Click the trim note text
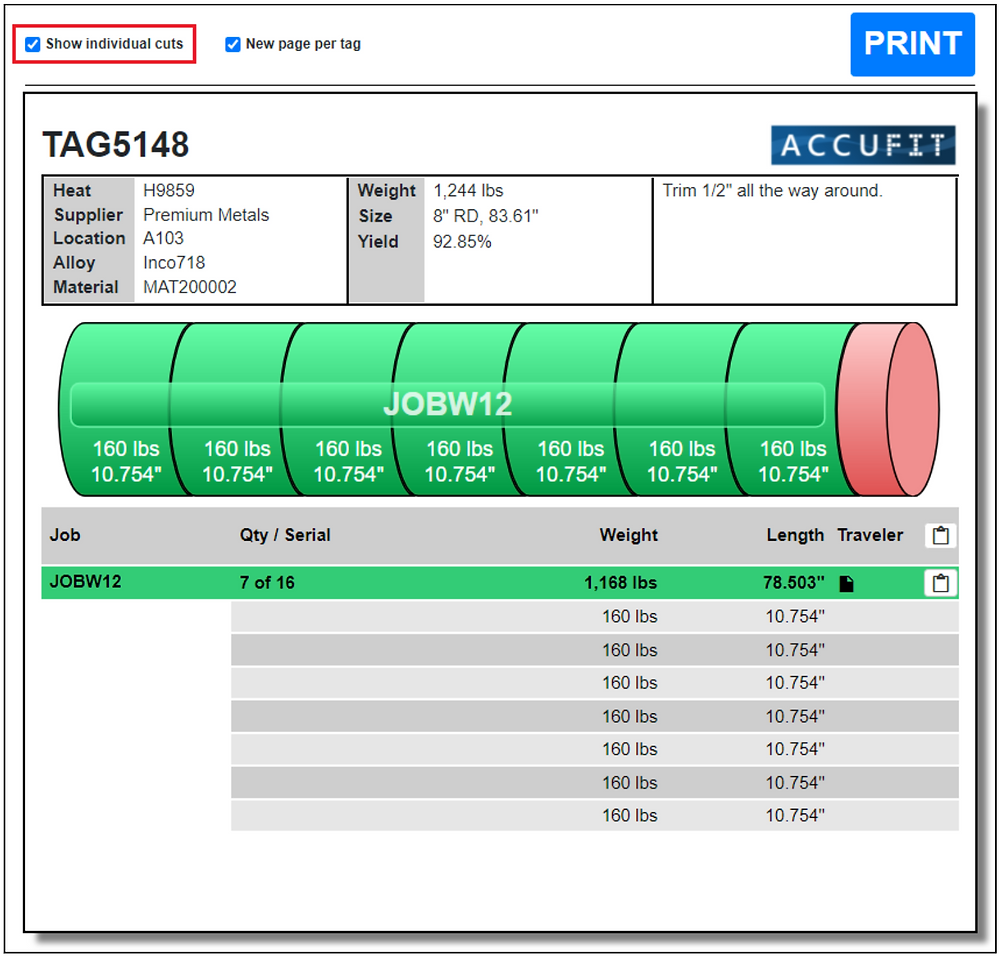This screenshot has width=1000, height=957. (x=772, y=191)
